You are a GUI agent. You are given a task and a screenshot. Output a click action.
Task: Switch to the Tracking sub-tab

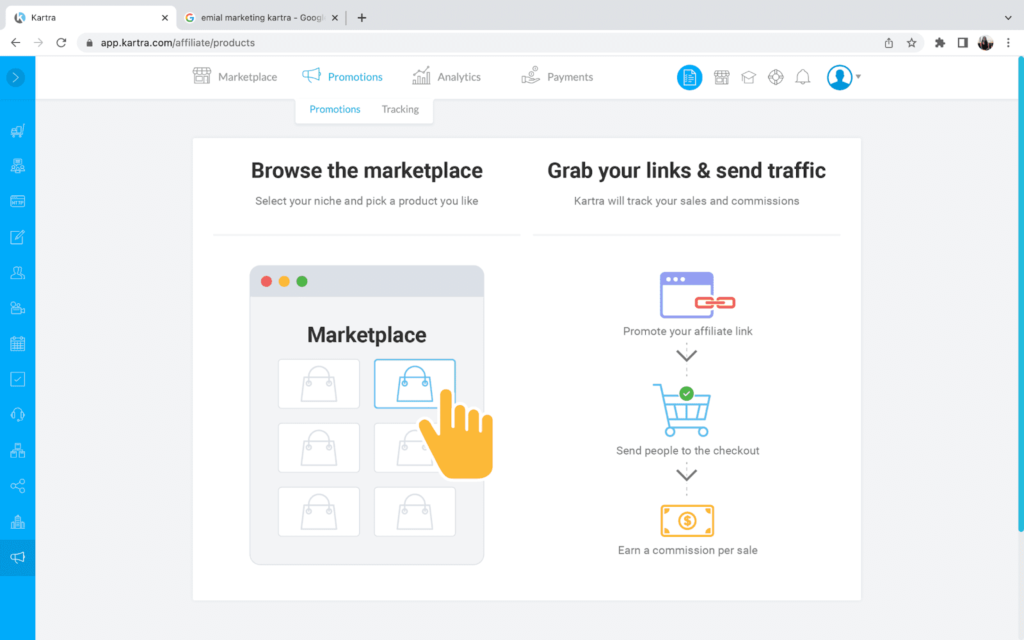[x=400, y=109]
